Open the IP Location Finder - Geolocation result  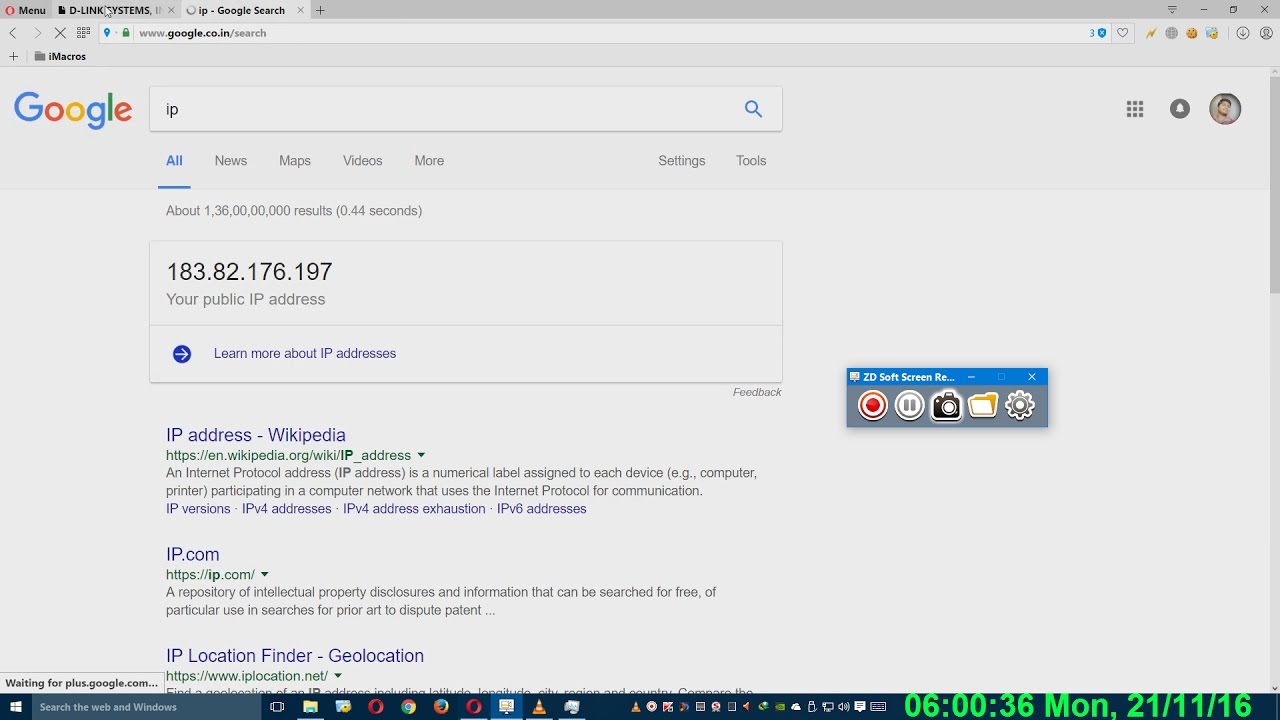click(295, 656)
